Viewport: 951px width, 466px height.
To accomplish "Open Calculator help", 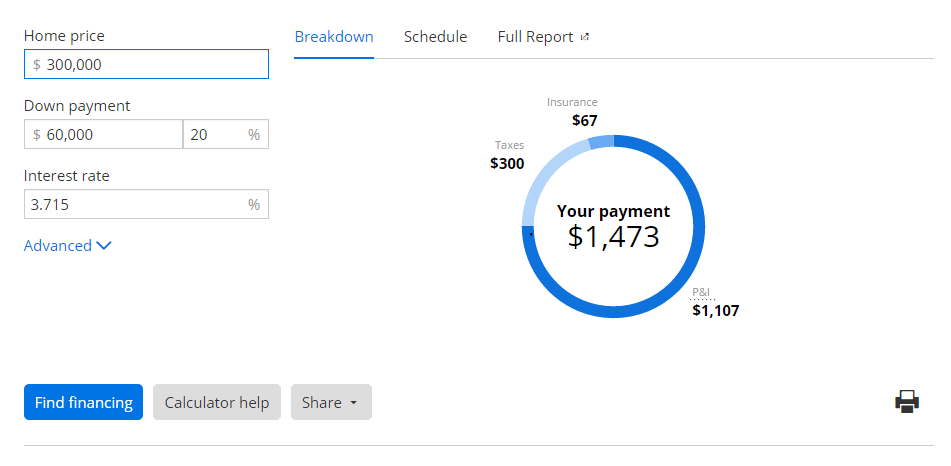I will [x=217, y=402].
